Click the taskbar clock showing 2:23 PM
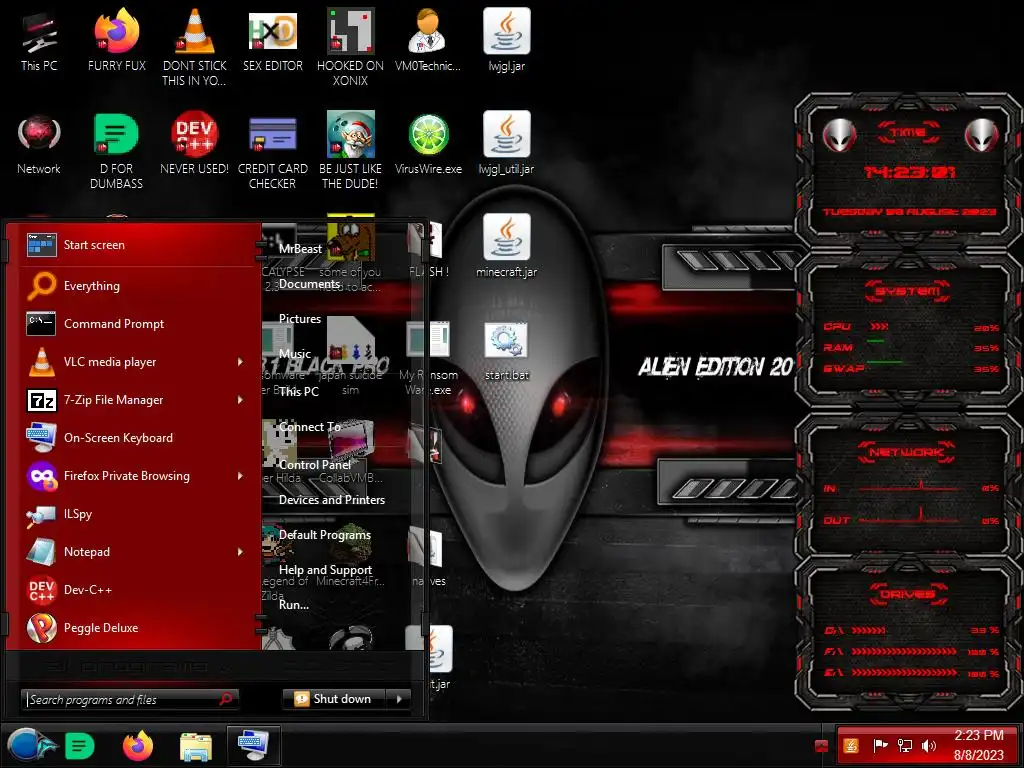 tap(978, 745)
